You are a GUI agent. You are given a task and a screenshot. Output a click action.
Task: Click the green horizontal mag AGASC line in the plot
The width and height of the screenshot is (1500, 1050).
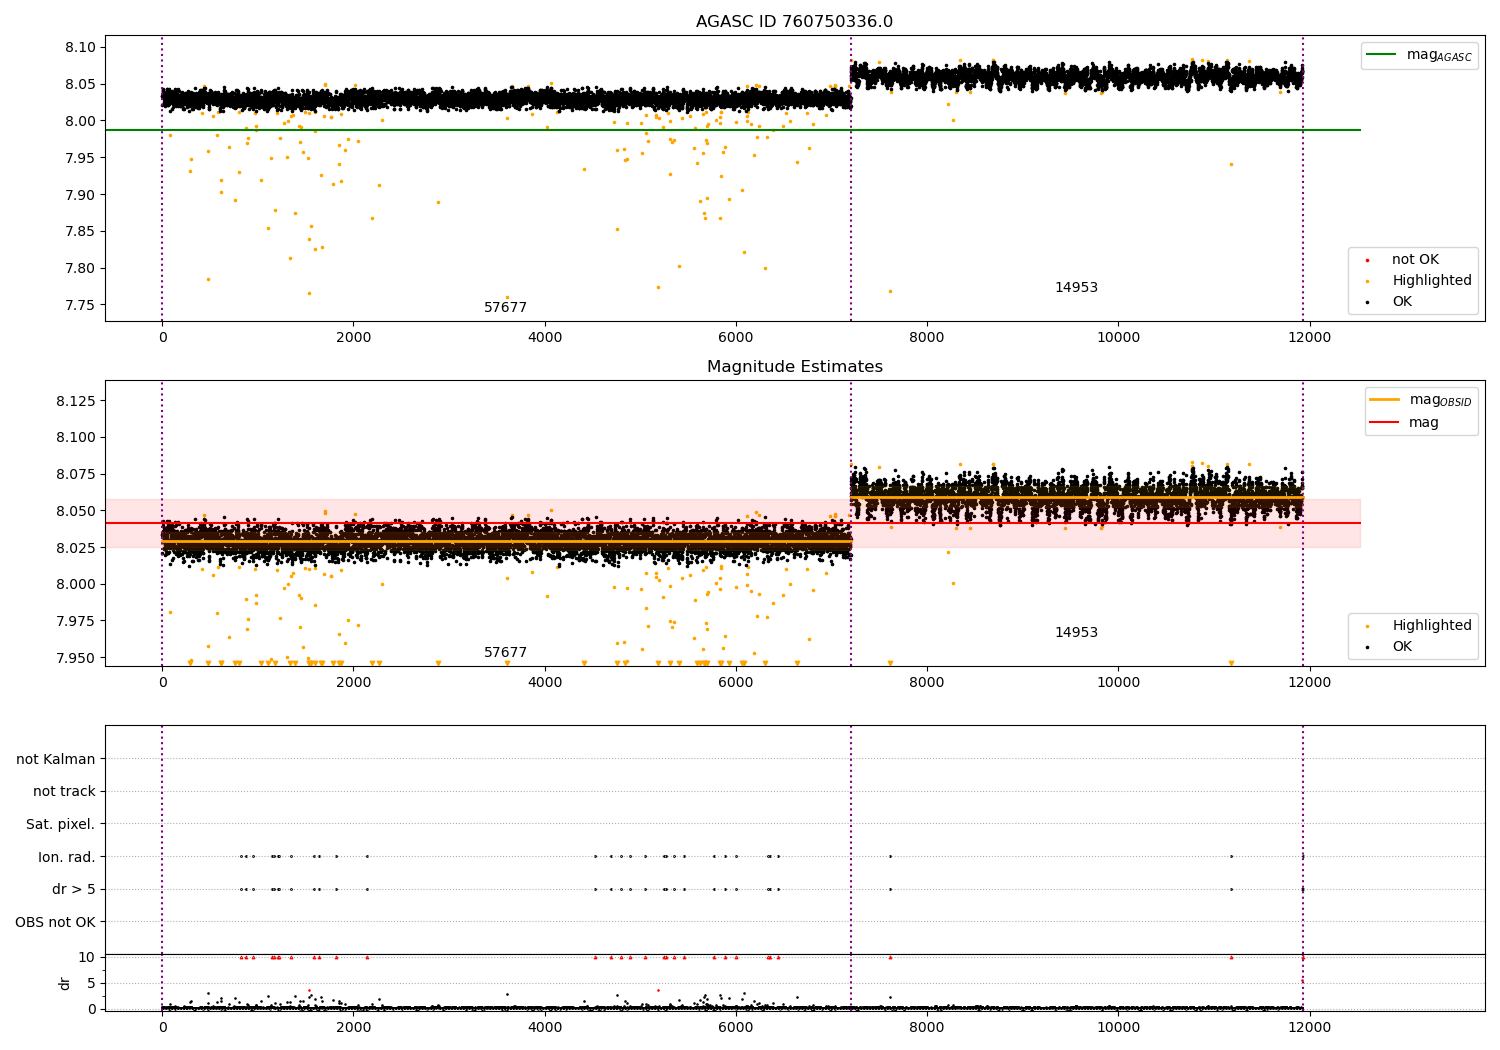(732, 130)
